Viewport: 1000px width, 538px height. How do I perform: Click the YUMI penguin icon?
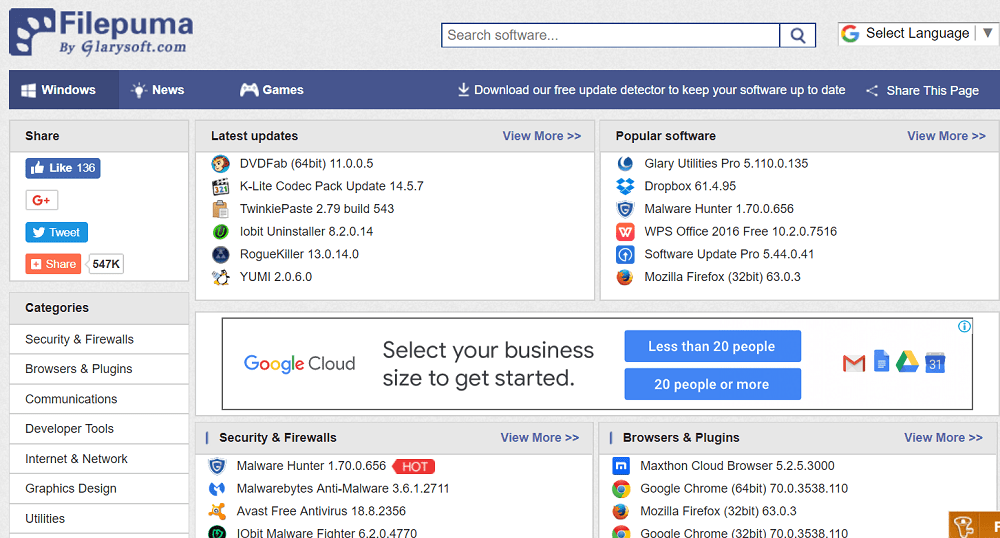point(221,277)
